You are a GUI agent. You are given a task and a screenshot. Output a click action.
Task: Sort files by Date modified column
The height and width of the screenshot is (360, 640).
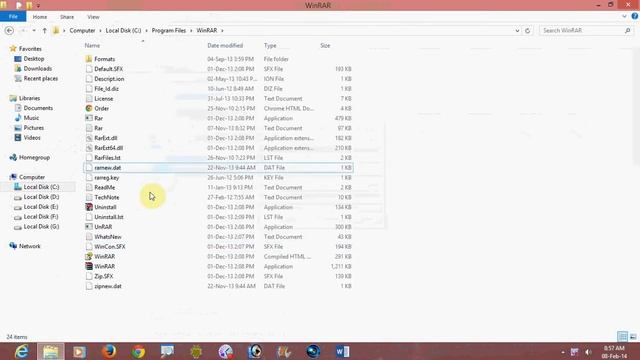(225, 46)
